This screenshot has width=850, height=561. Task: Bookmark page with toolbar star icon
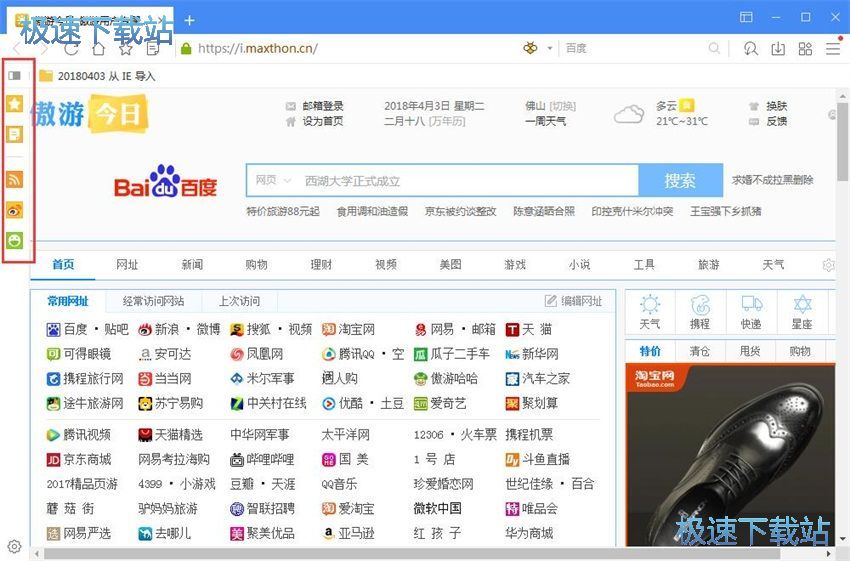tap(126, 49)
